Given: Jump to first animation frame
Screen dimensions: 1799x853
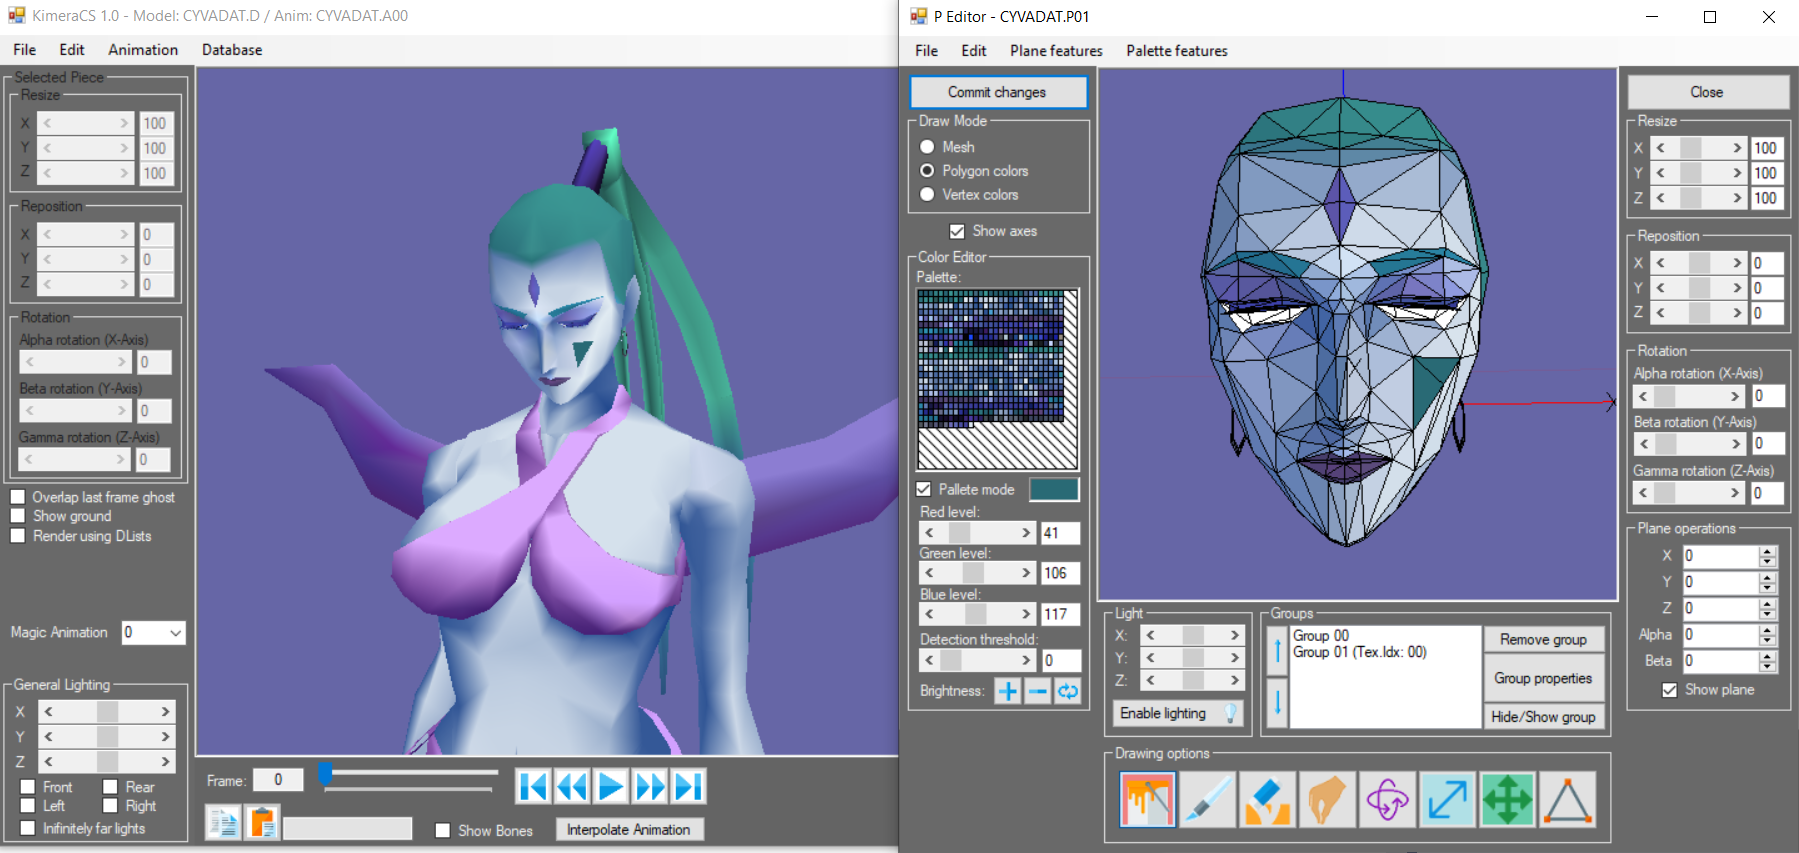Looking at the screenshot, I should [x=533, y=787].
